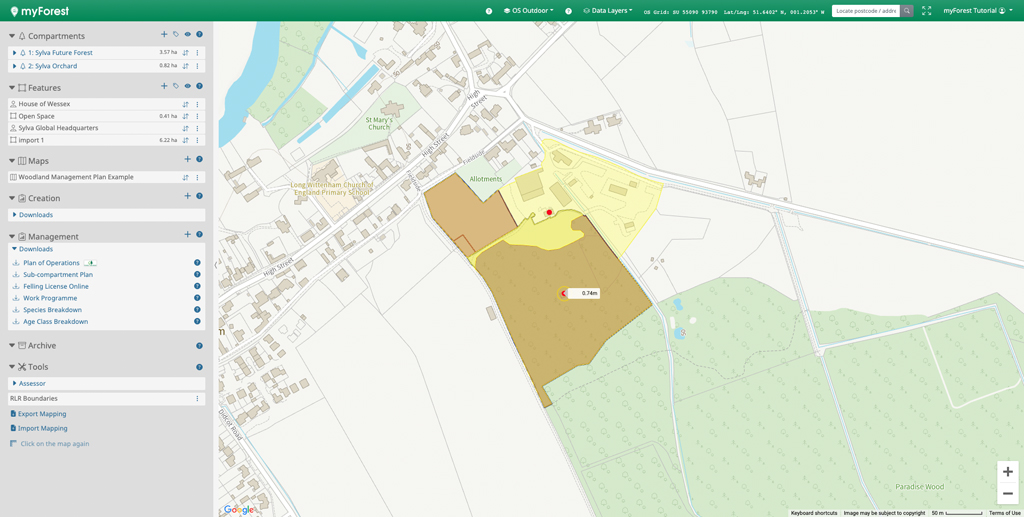This screenshot has height=517, width=1024.
Task: Toggle Compartments visibility eye icon
Action: click(x=187, y=35)
